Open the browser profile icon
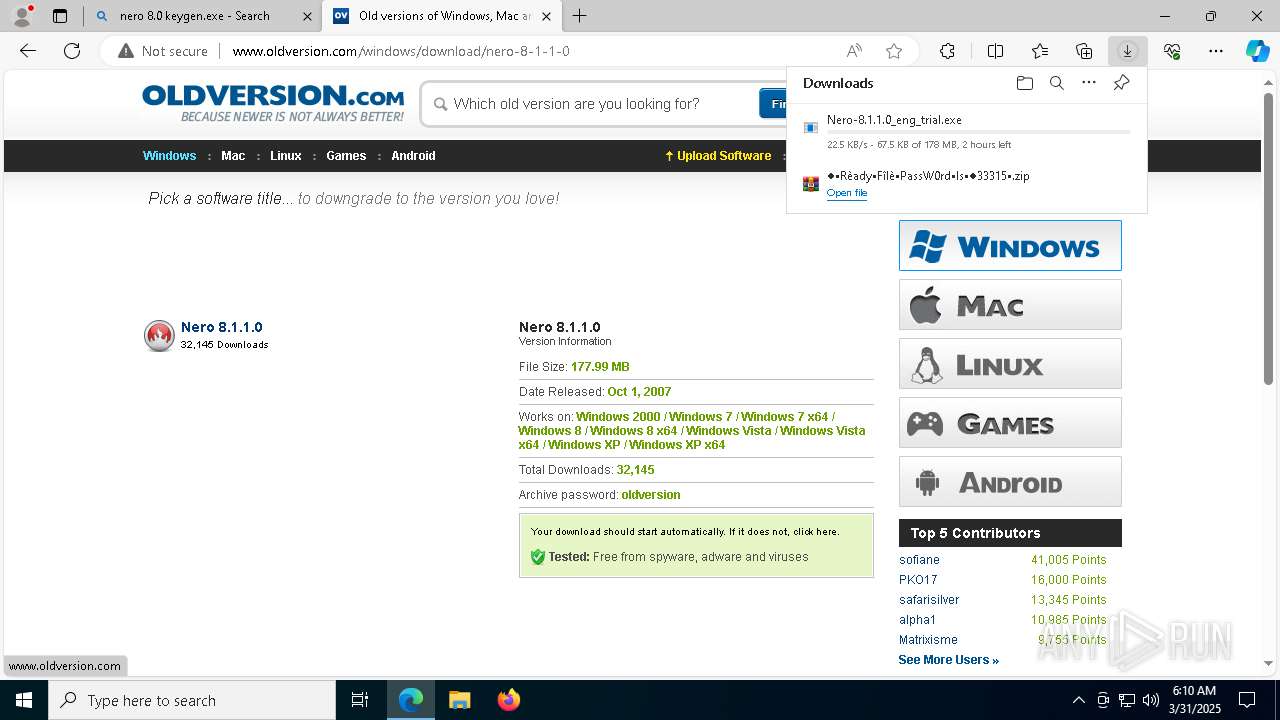Viewport: 1280px width, 720px height. pos(22,16)
